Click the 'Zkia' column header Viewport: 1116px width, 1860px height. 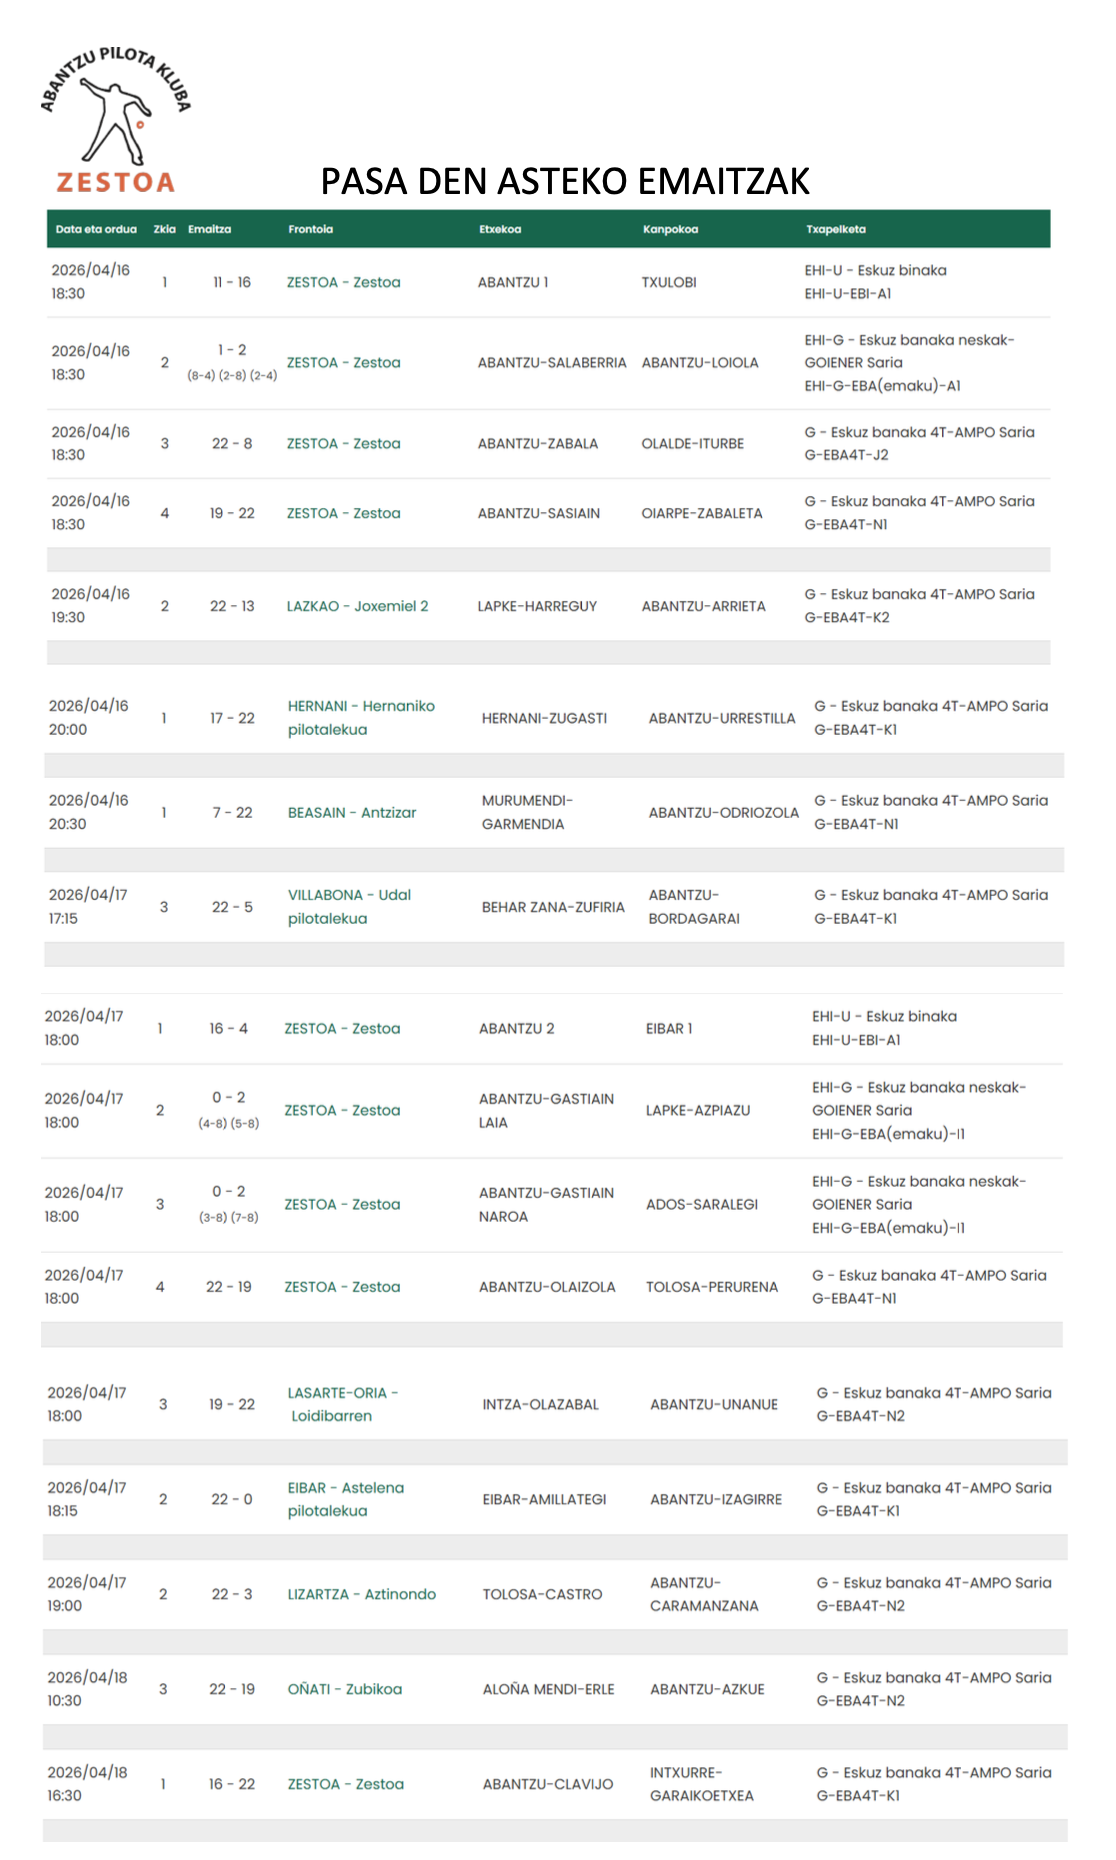(164, 229)
